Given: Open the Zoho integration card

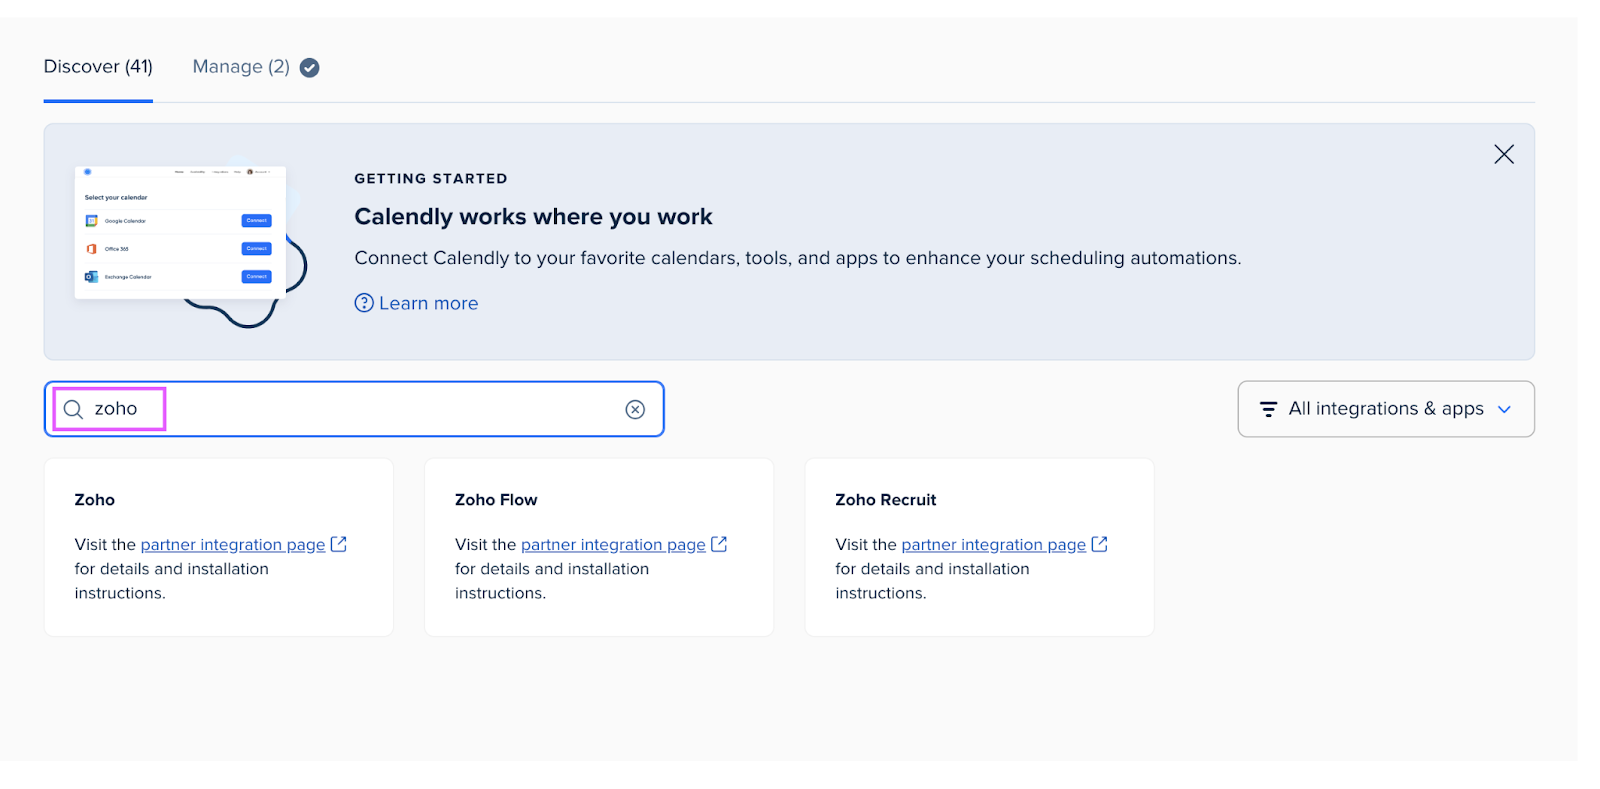Looking at the screenshot, I should [x=219, y=547].
